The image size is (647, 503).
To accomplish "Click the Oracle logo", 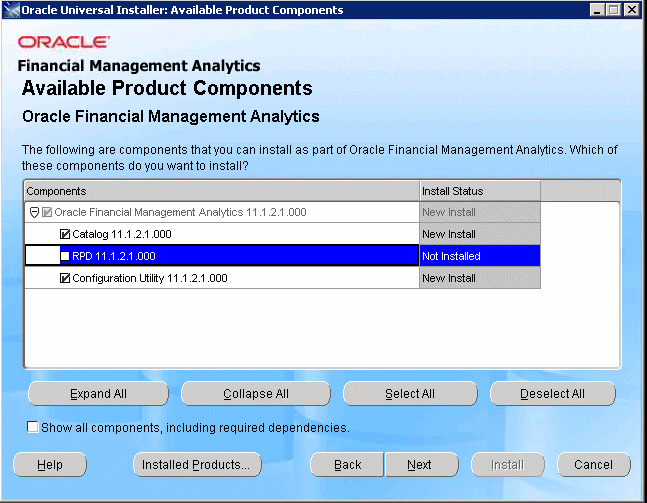I will pos(64,42).
